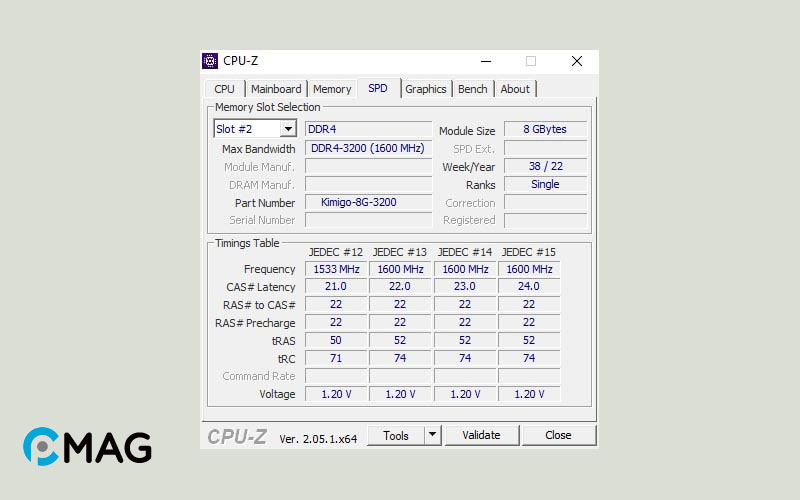Click JEDEC #15 Voltage 1.20 V cell
The image size is (800, 500).
click(x=529, y=394)
